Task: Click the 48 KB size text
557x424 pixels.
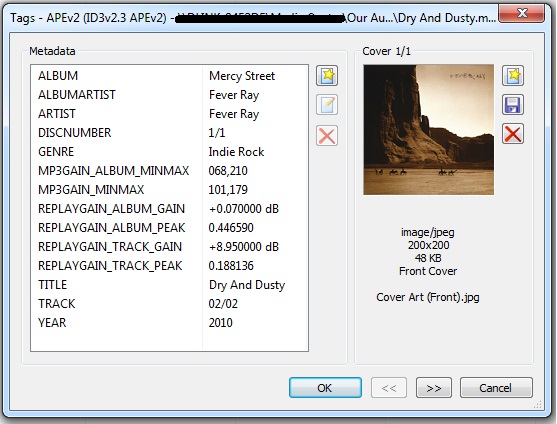Action: pyautogui.click(x=428, y=258)
